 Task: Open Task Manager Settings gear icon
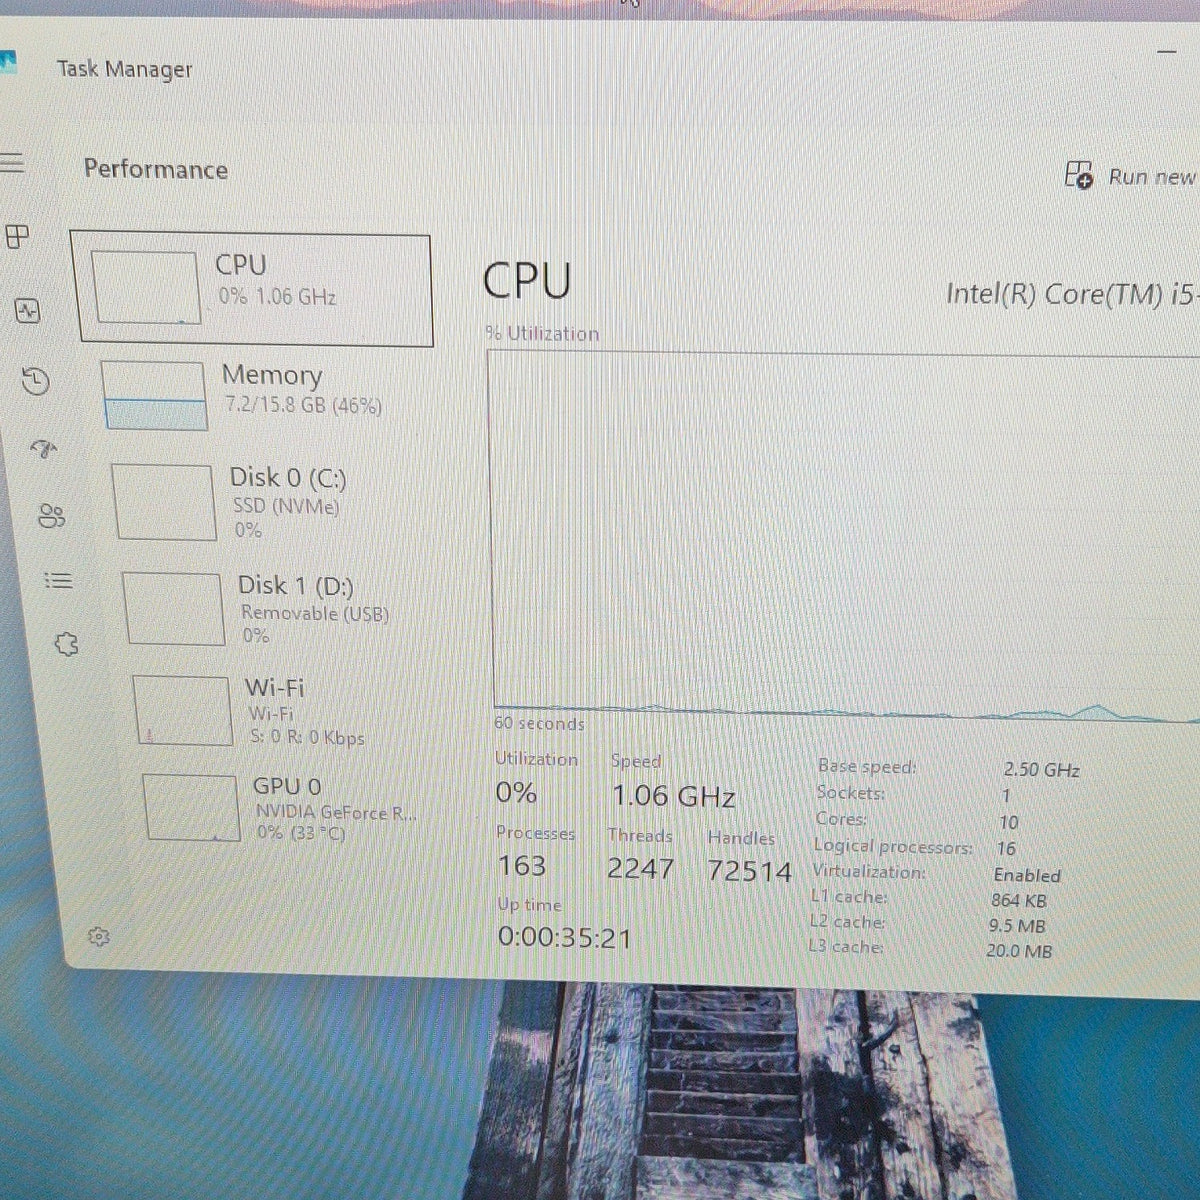click(98, 937)
